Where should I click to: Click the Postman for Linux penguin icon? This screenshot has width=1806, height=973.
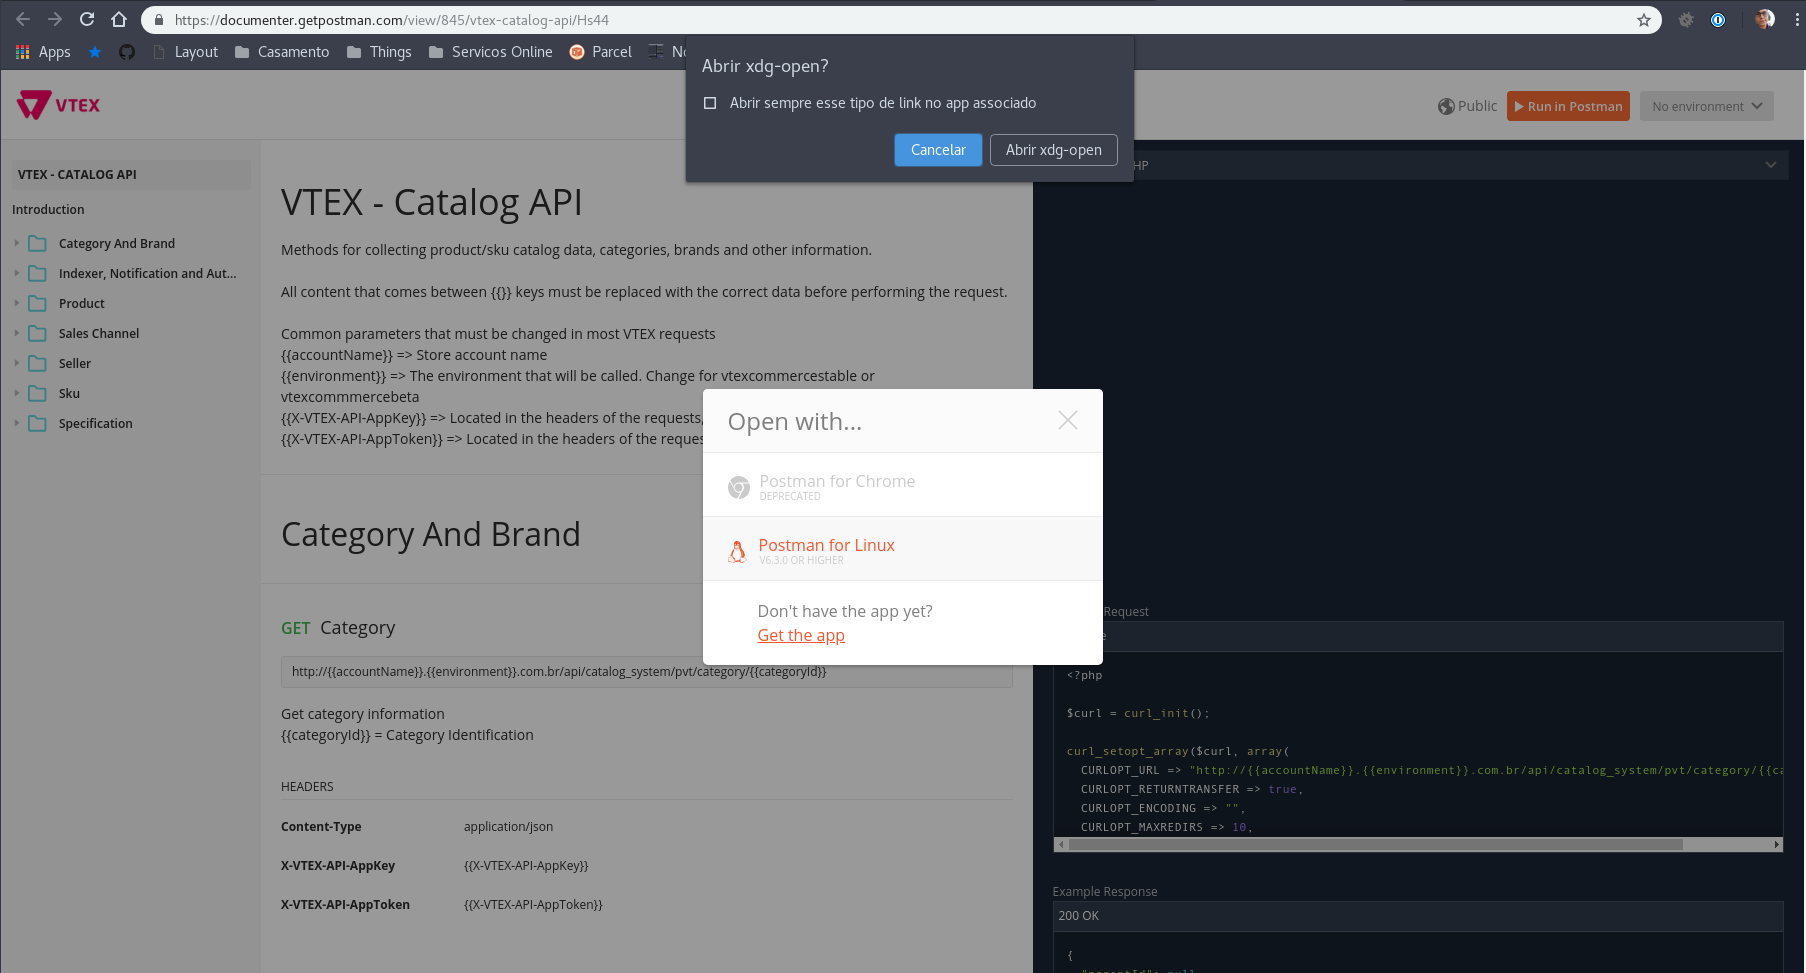(737, 552)
